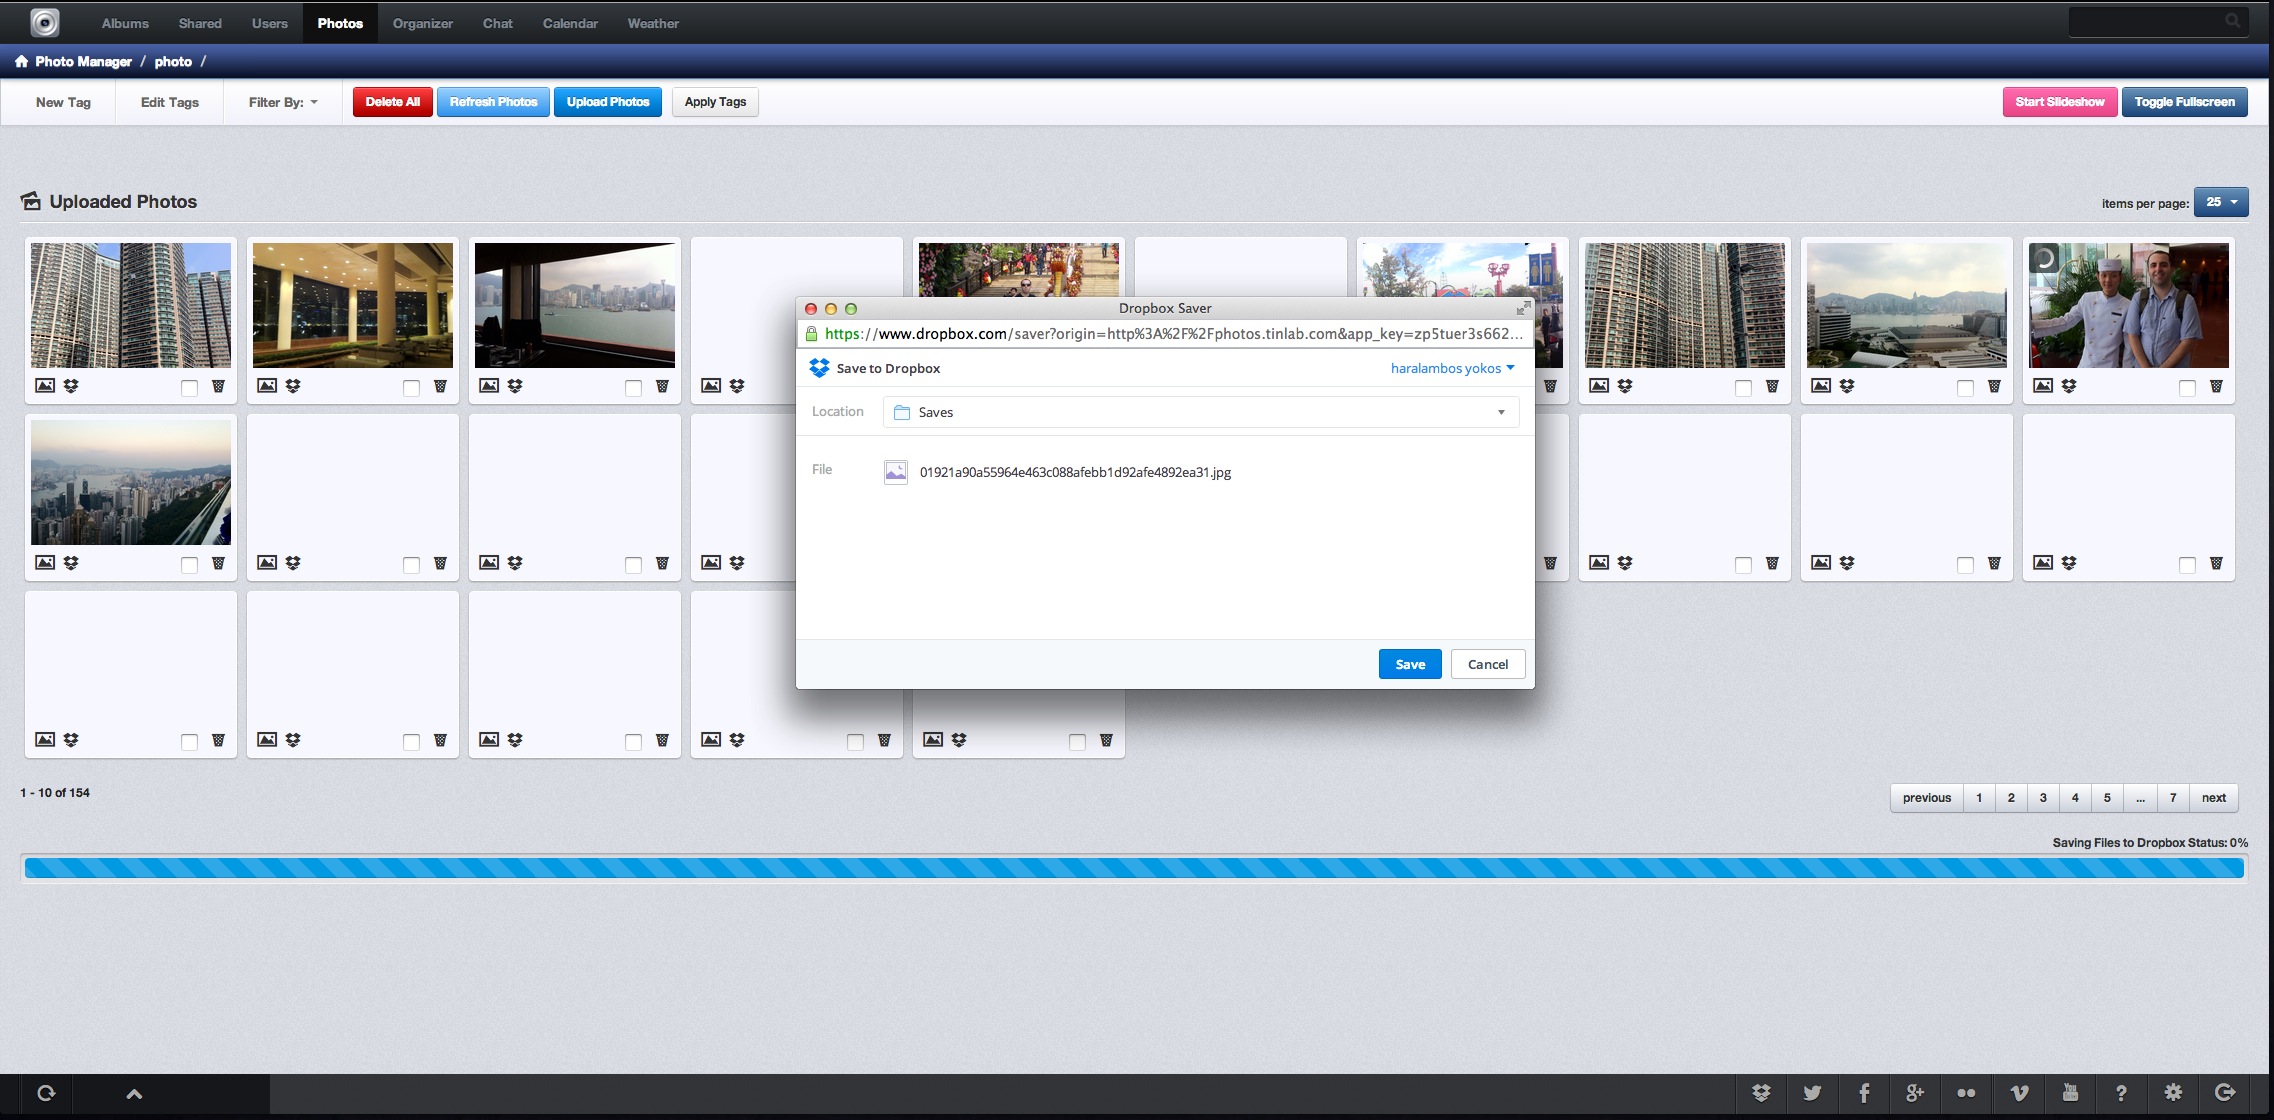Go to the Calendar tab

point(570,23)
